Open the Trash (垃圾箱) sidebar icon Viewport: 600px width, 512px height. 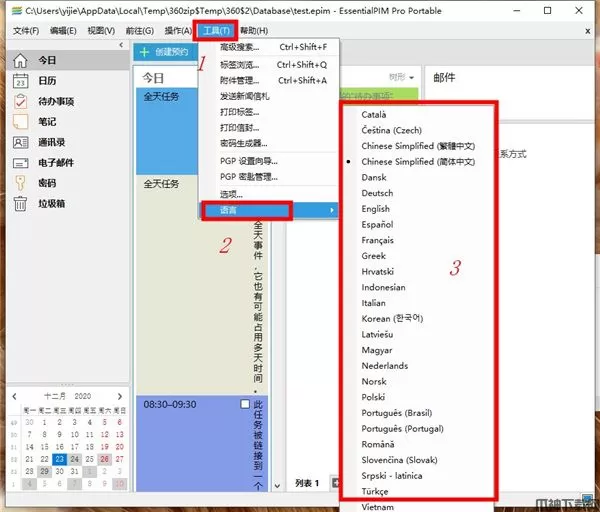pyautogui.click(x=20, y=205)
